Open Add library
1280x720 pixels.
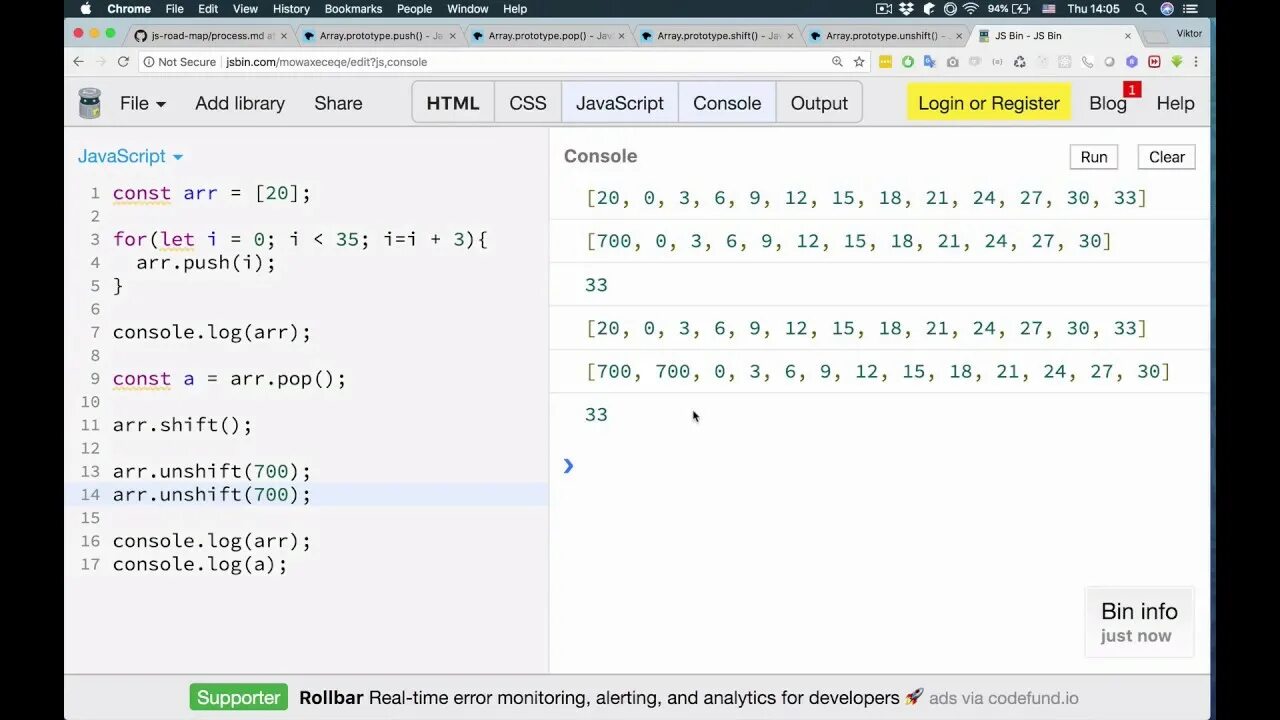[x=240, y=103]
